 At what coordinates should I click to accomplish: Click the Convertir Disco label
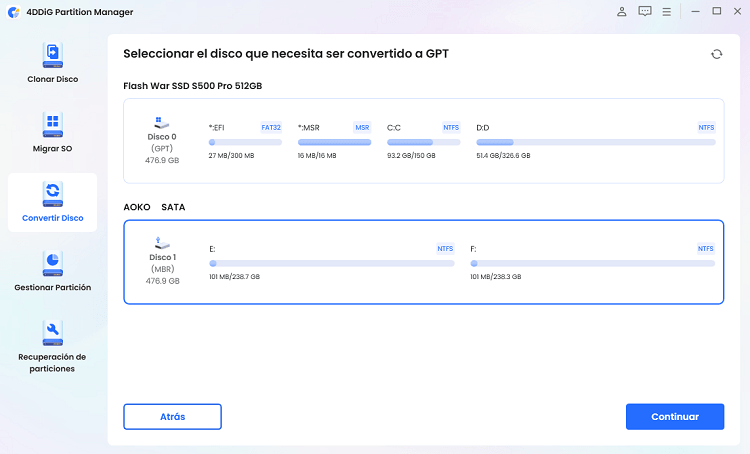tap(53, 218)
